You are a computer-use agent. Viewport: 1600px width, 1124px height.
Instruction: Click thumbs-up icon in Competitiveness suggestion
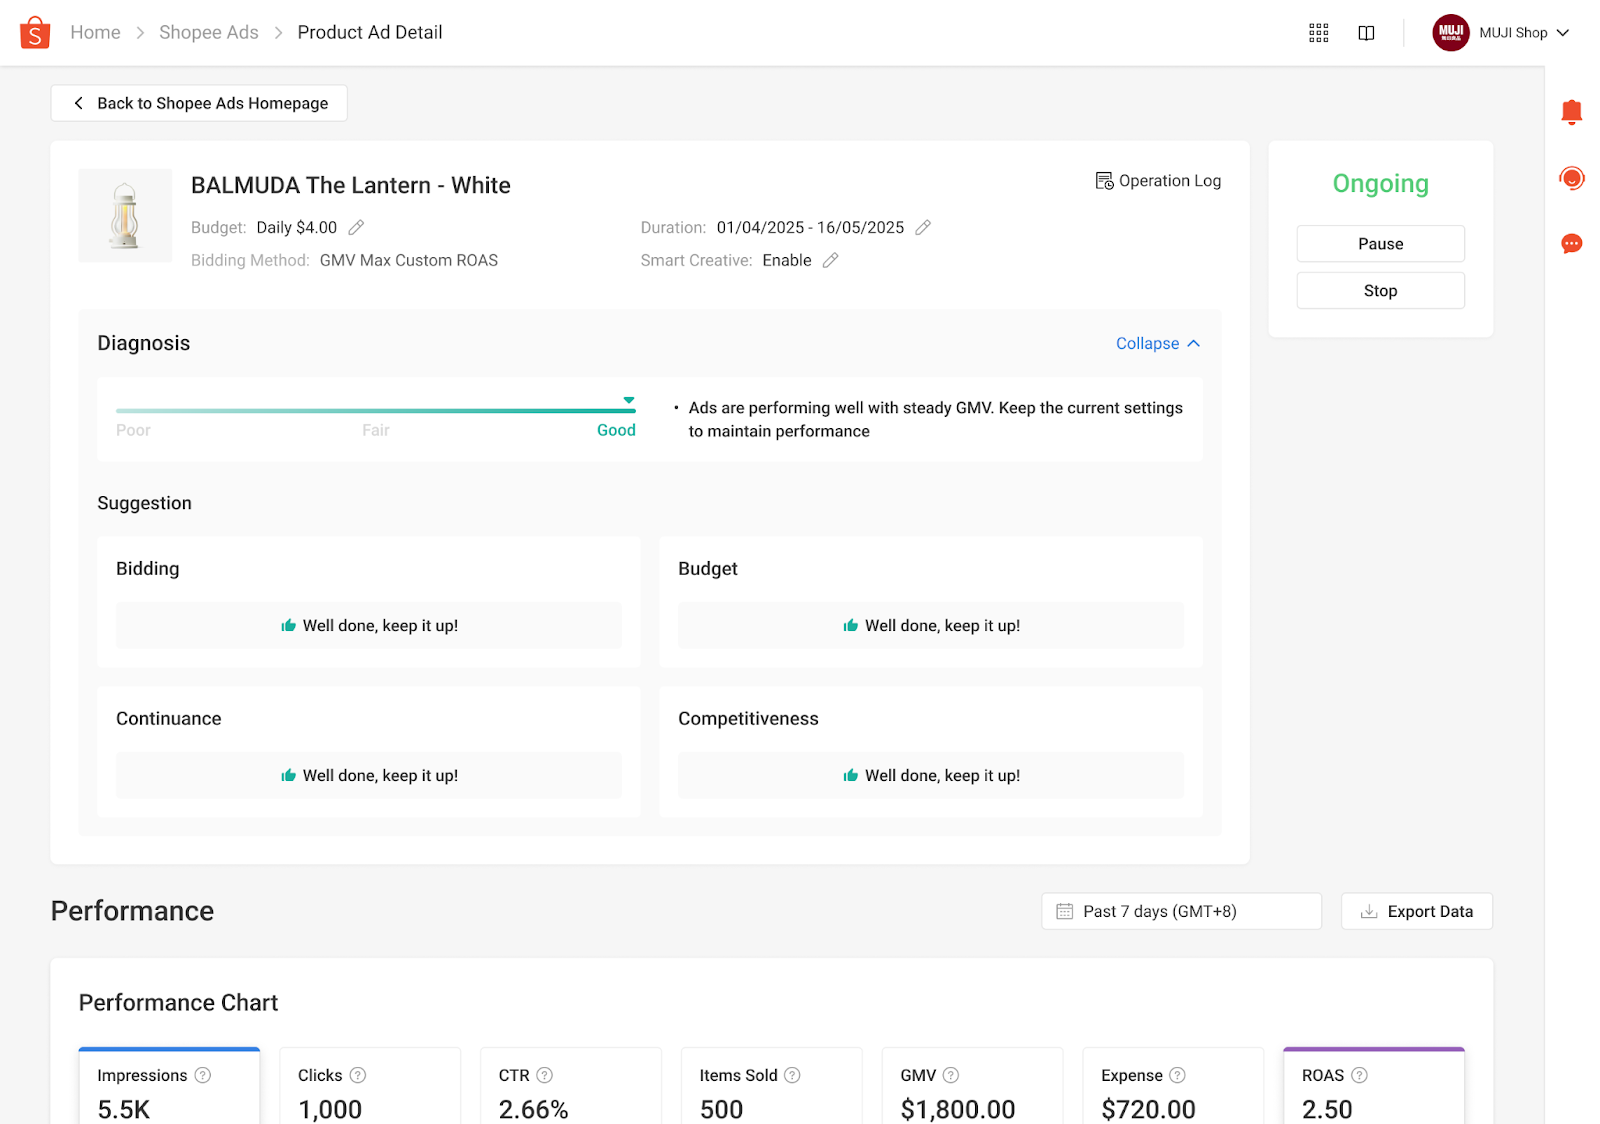851,775
